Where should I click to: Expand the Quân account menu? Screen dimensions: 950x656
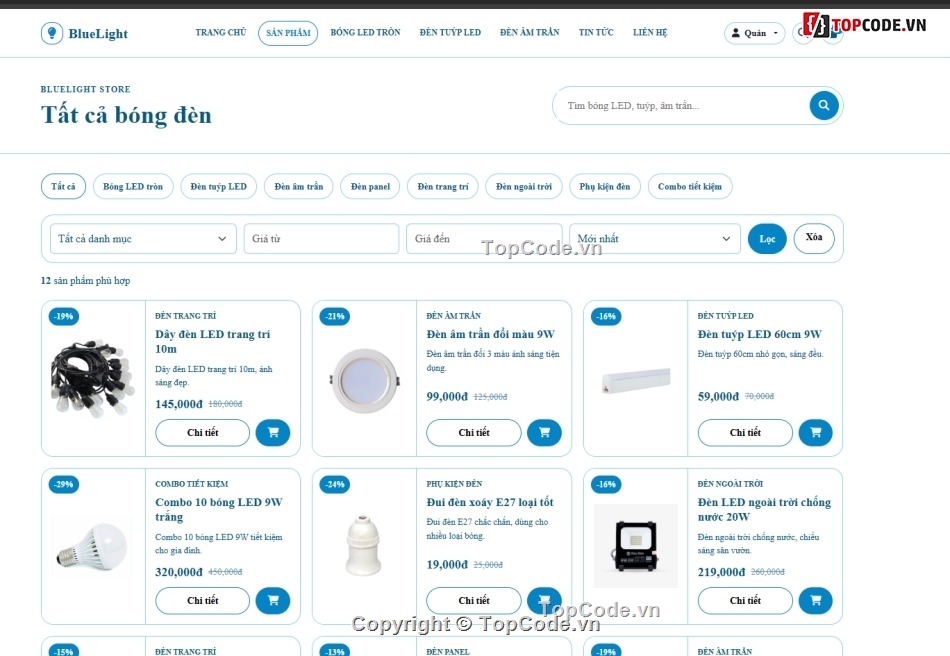point(754,33)
